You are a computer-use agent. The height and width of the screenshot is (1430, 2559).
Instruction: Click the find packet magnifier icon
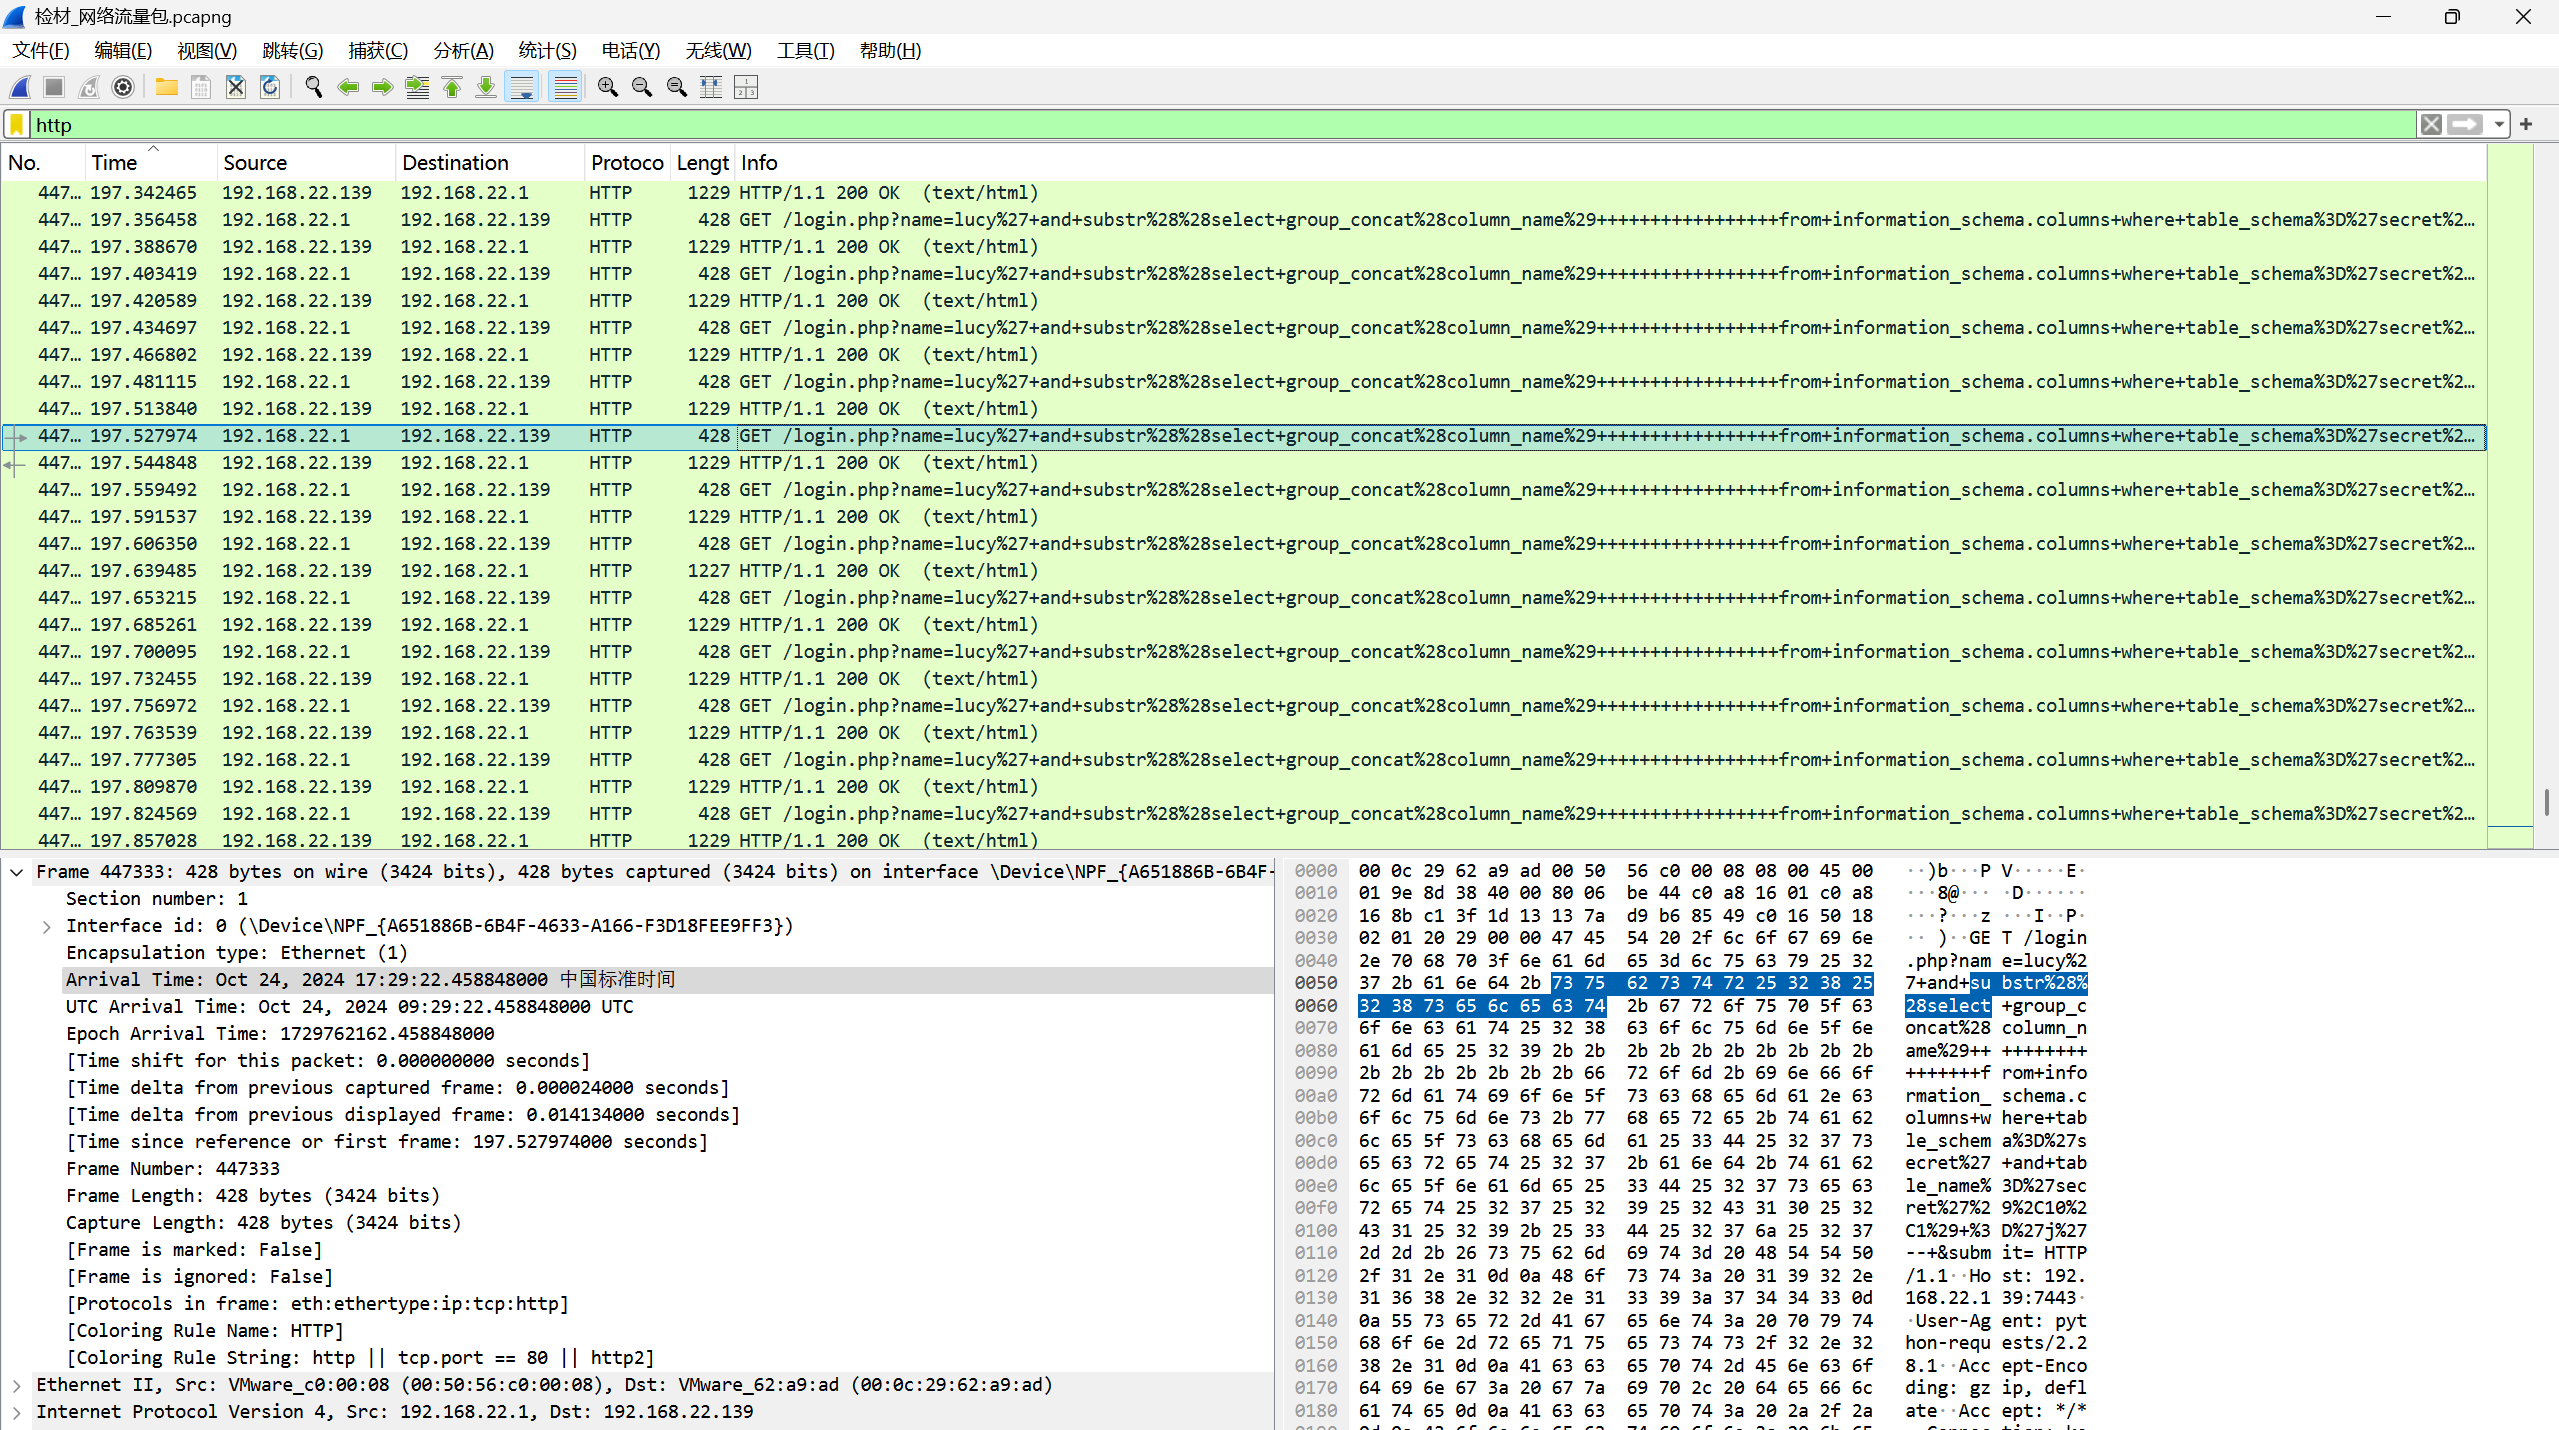(313, 88)
